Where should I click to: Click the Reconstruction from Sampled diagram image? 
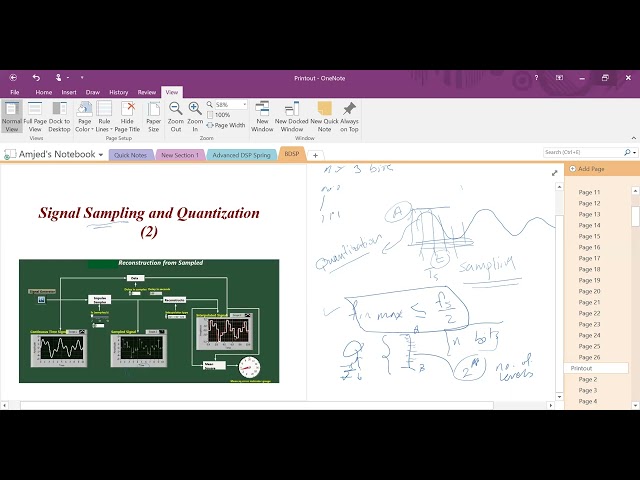click(149, 321)
